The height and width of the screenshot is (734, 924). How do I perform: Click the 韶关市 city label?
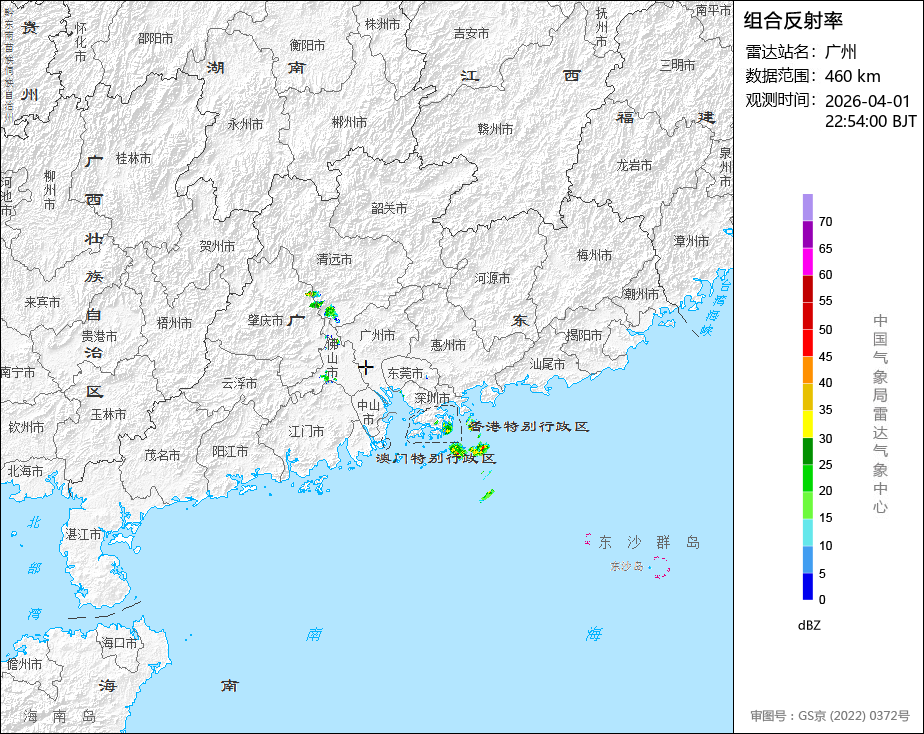pyautogui.click(x=389, y=208)
